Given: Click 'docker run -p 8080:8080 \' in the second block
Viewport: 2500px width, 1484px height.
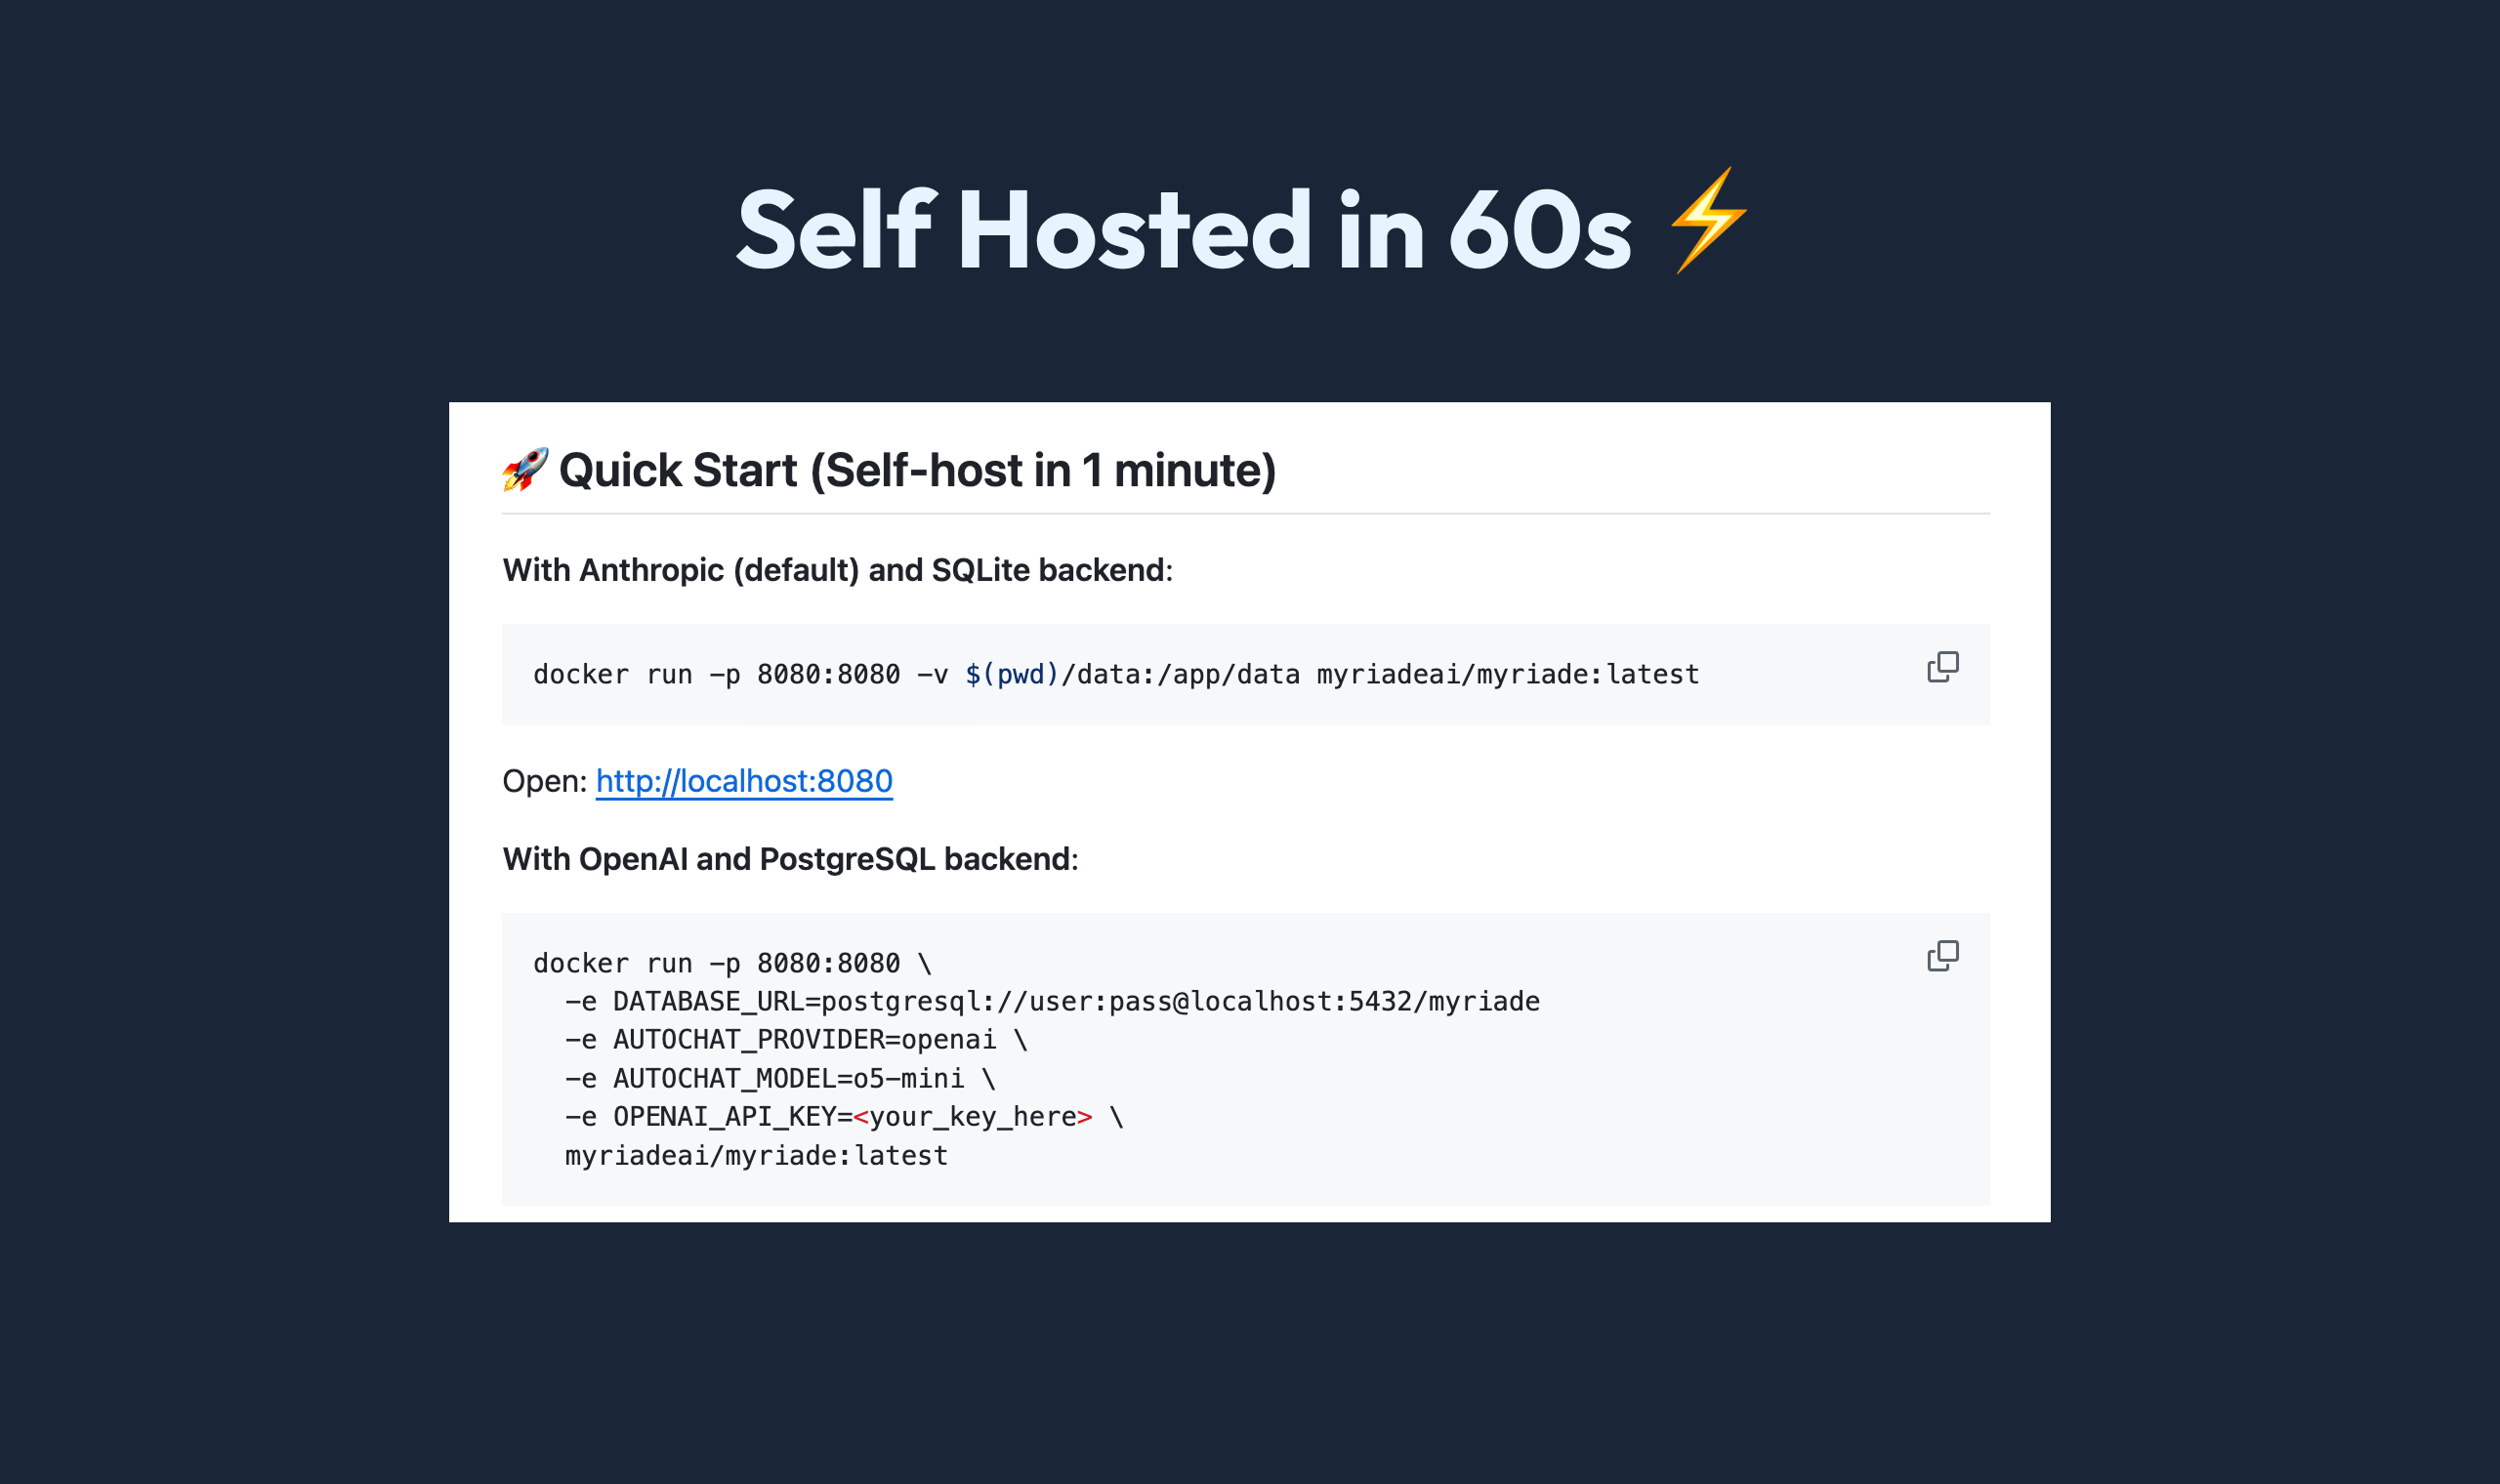Looking at the screenshot, I should (732, 963).
